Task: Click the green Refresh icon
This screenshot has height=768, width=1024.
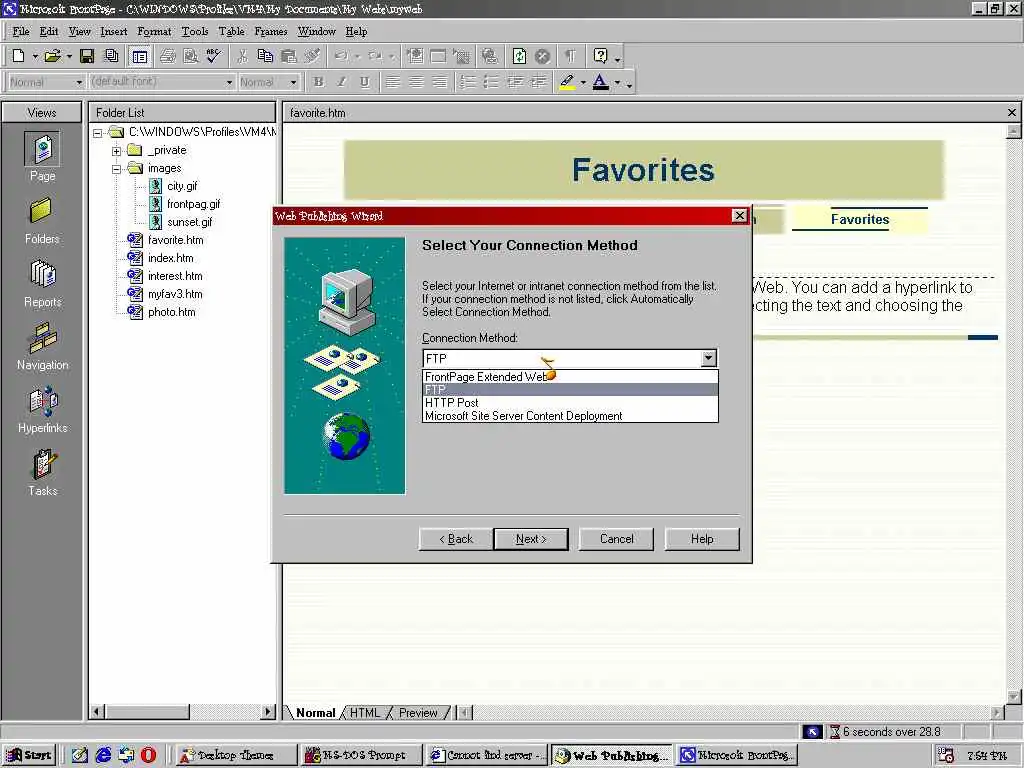Action: pos(519,56)
